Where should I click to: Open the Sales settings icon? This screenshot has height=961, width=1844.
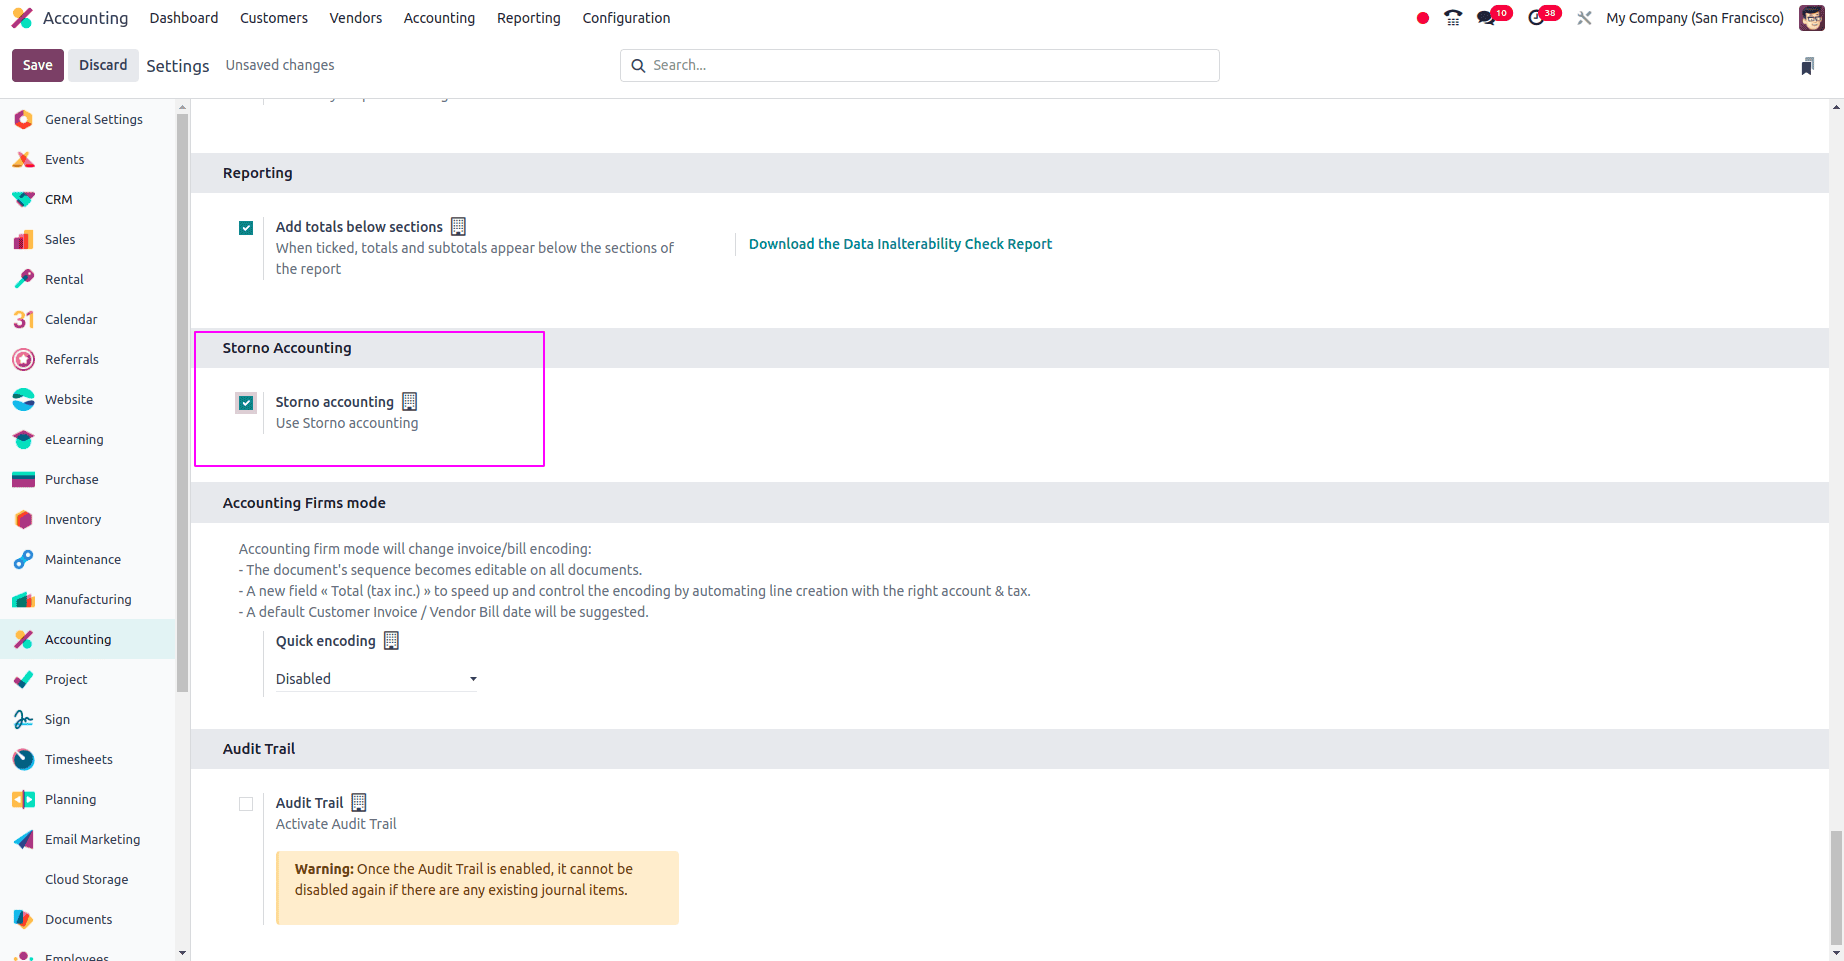pos(23,239)
